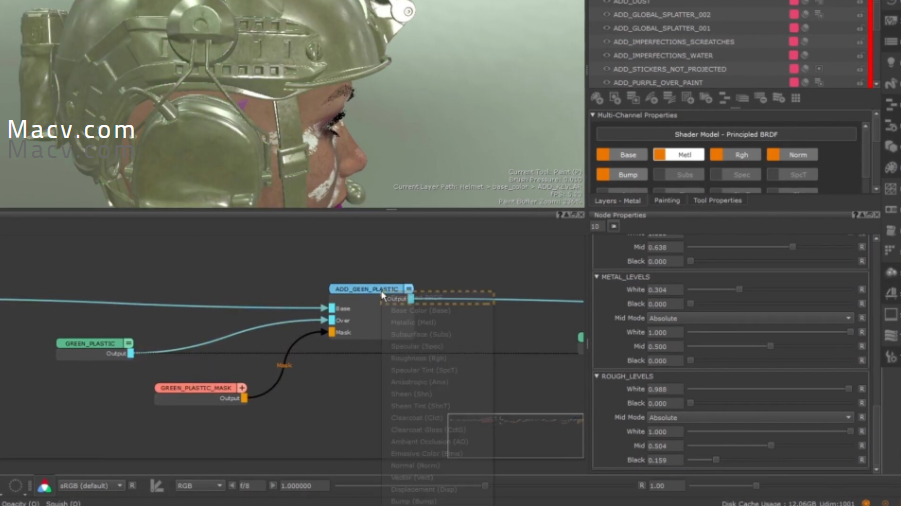Open METAL_LEVELS Mid Mode dropdown
Viewport: 901px width, 506px height.
click(x=750, y=318)
